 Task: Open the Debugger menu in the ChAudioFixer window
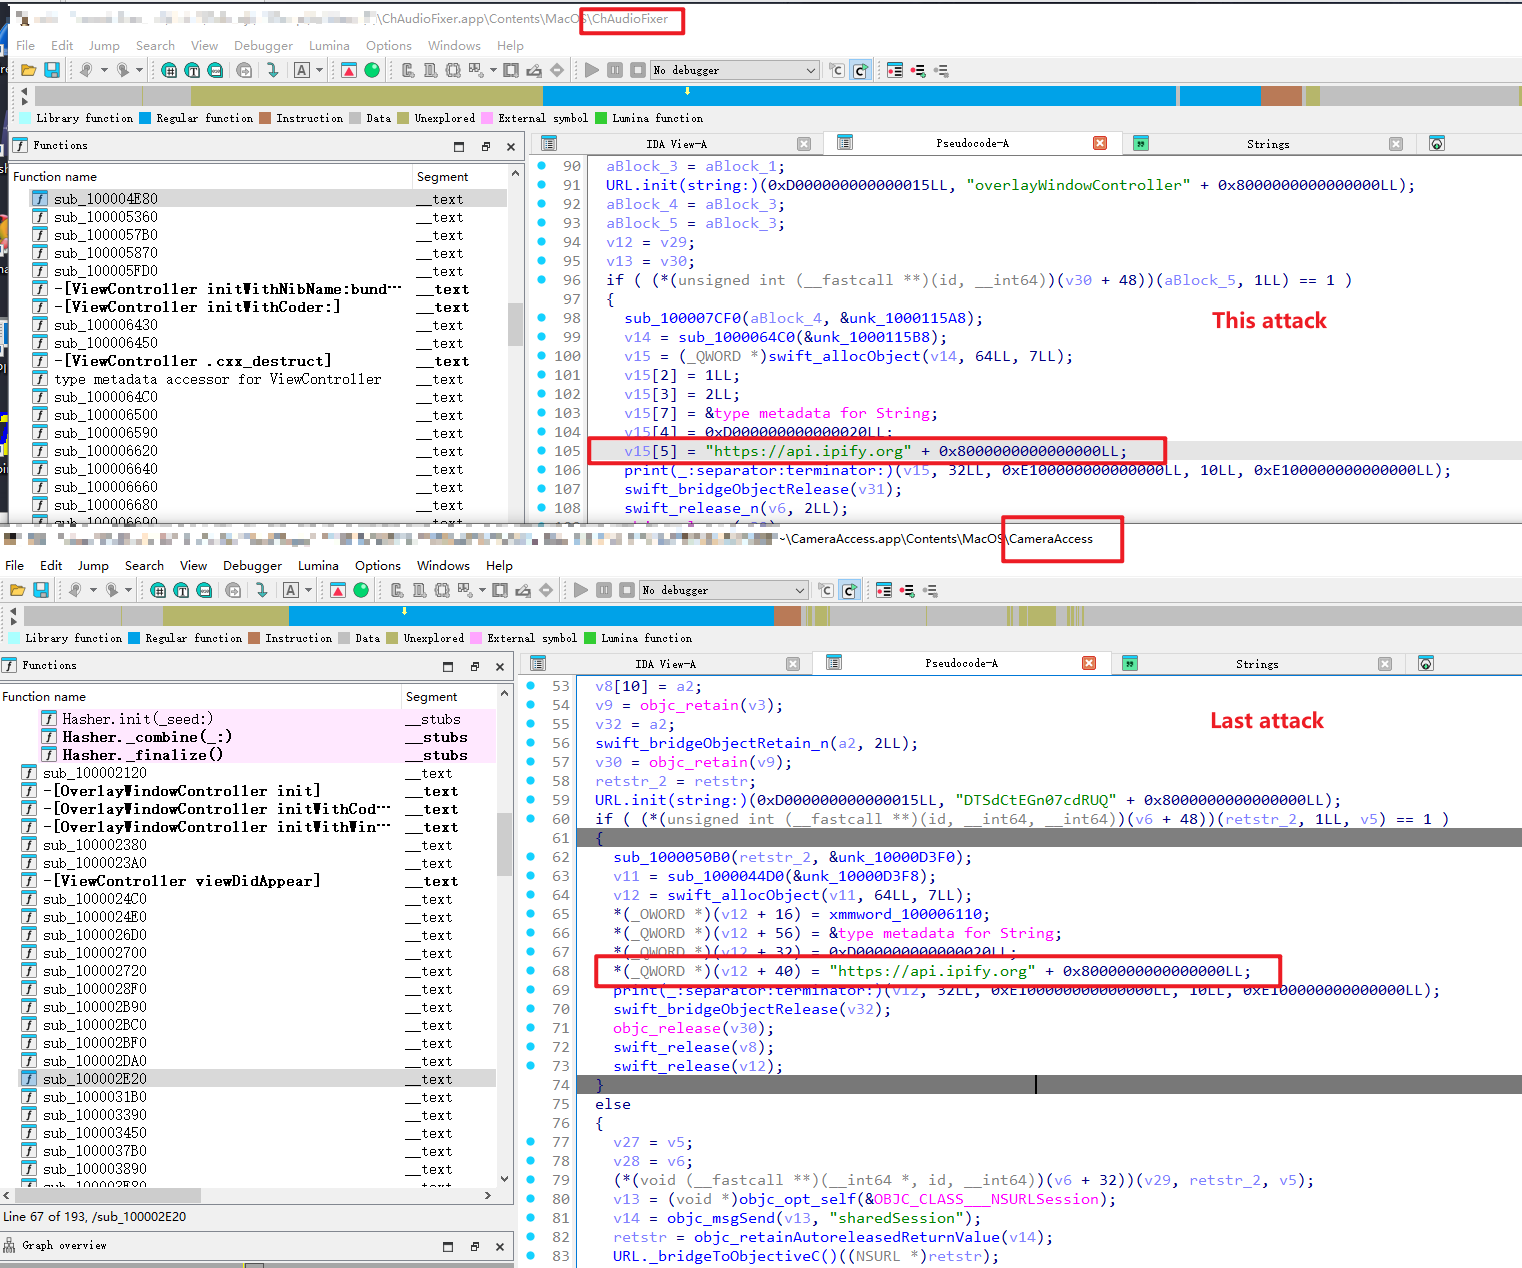coord(263,46)
